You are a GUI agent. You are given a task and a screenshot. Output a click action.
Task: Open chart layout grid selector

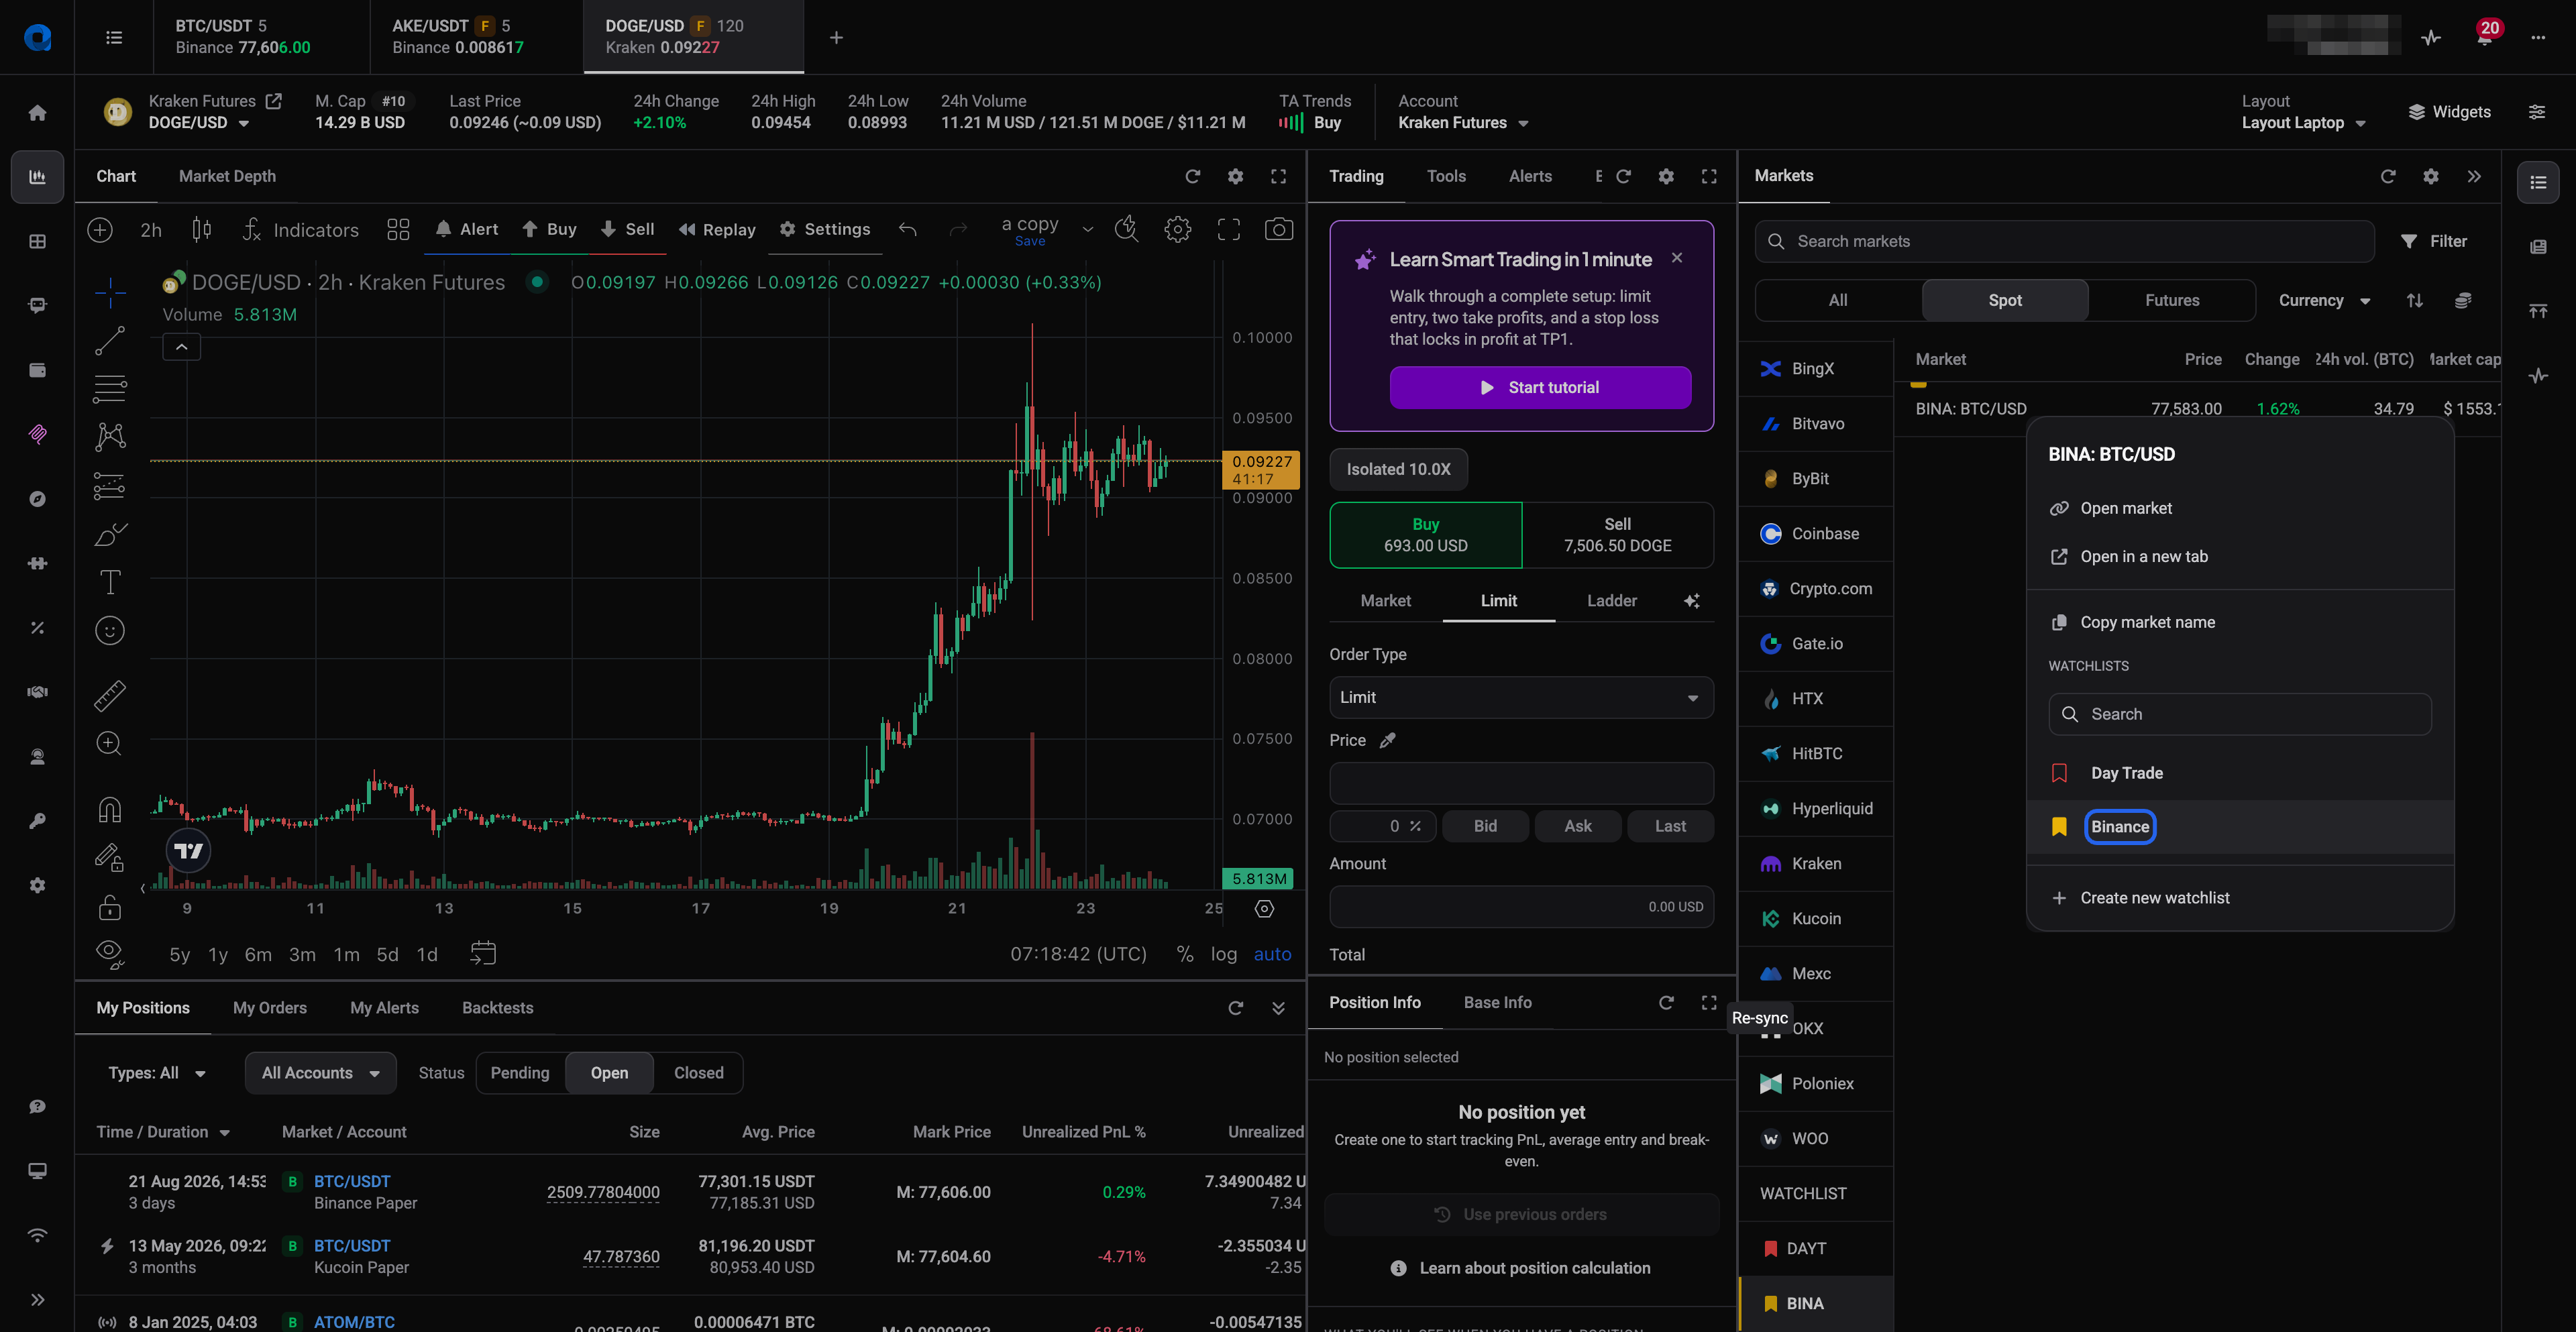[x=398, y=229]
